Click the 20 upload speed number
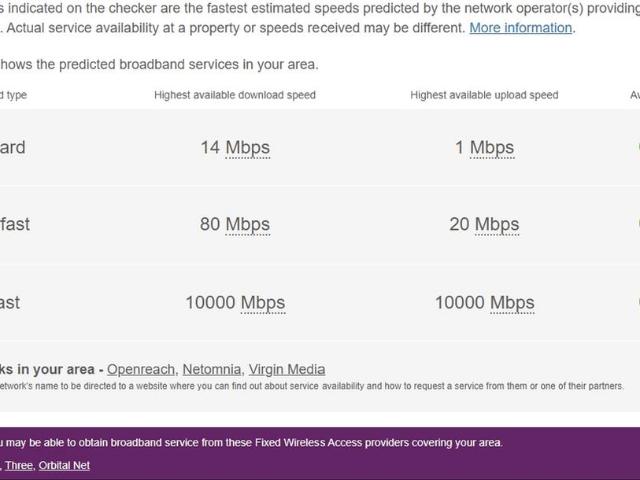640x480 pixels. pos(459,224)
